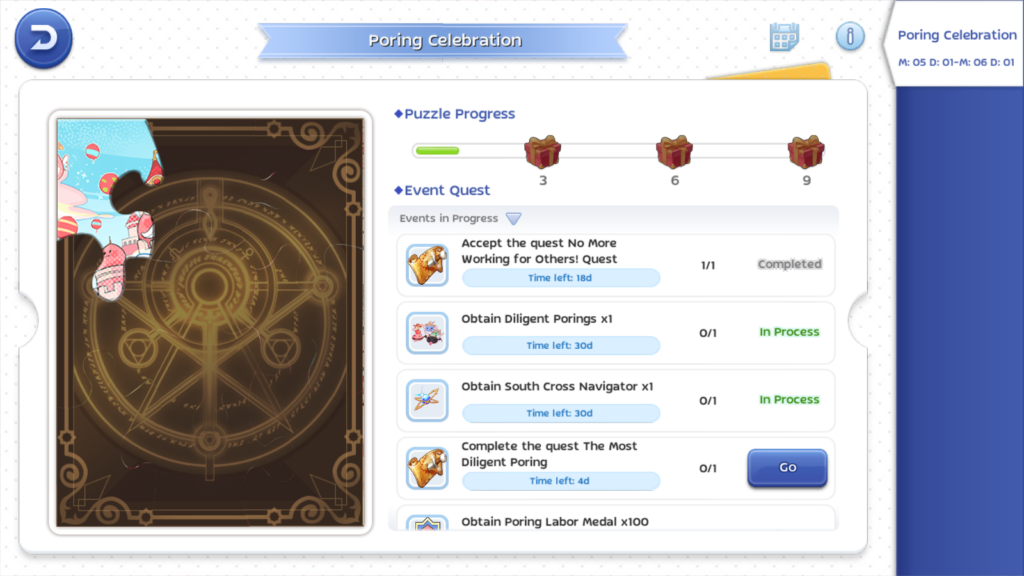Tap the puzzle card image
1024x576 pixels.
click(x=210, y=323)
